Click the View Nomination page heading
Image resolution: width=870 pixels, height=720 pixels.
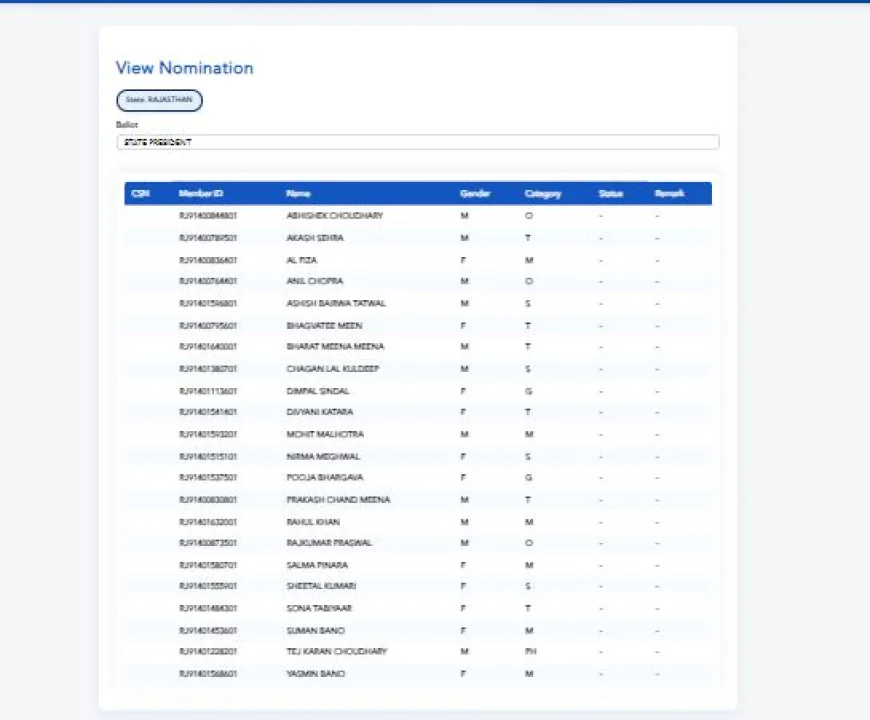click(184, 68)
